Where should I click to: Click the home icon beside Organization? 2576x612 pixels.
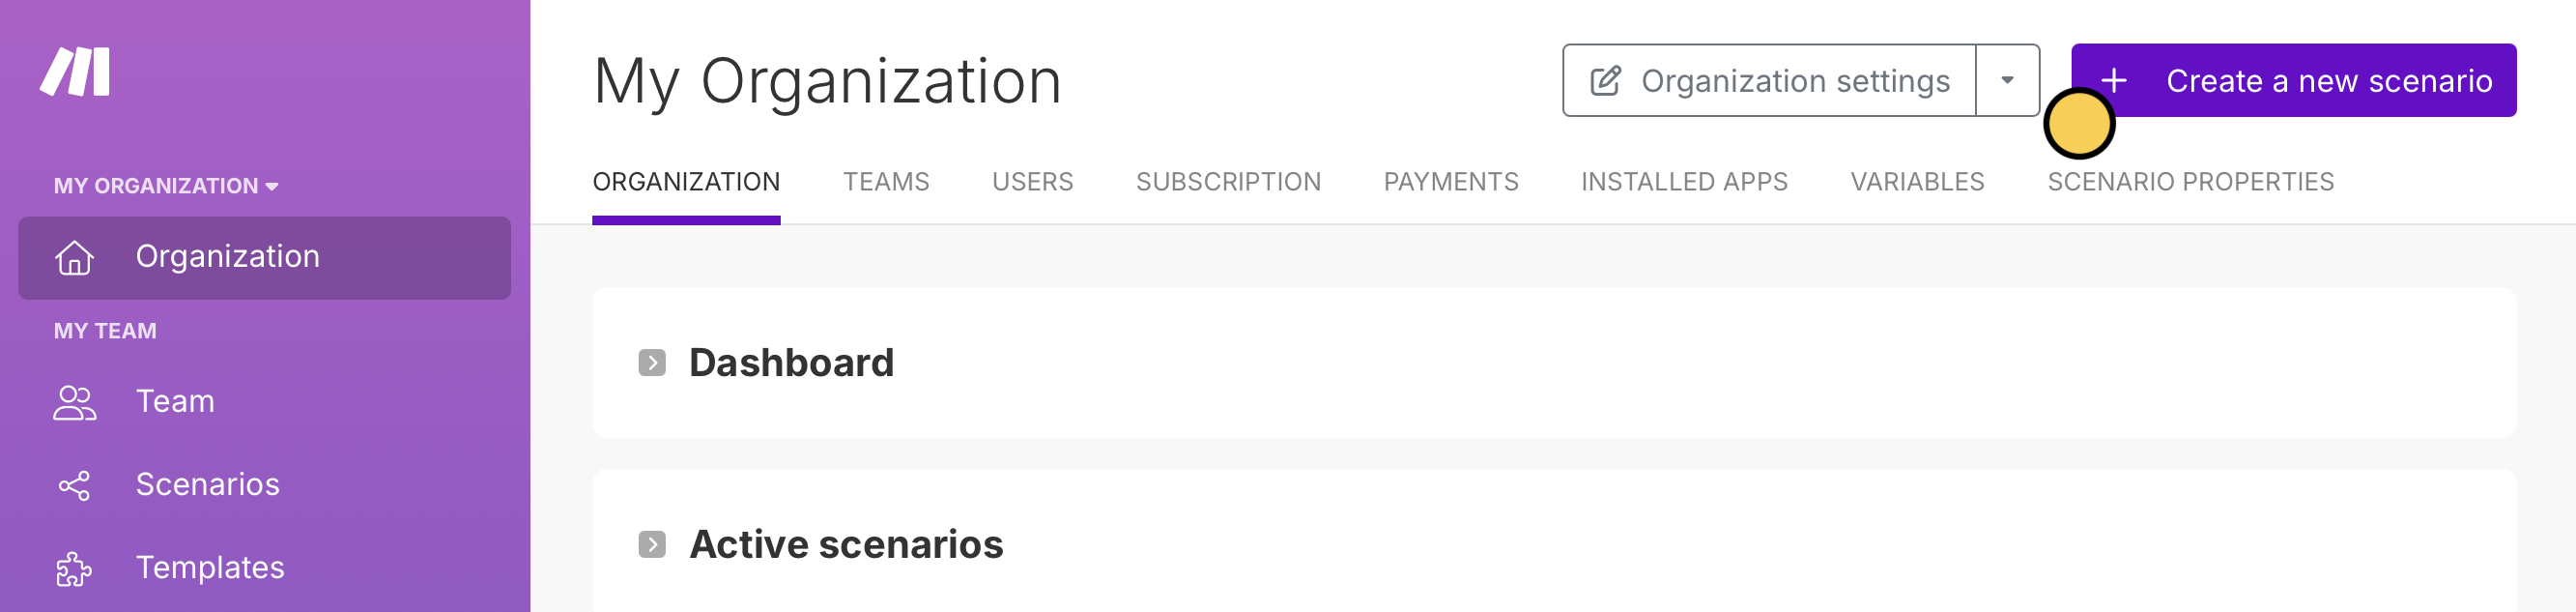tap(74, 257)
